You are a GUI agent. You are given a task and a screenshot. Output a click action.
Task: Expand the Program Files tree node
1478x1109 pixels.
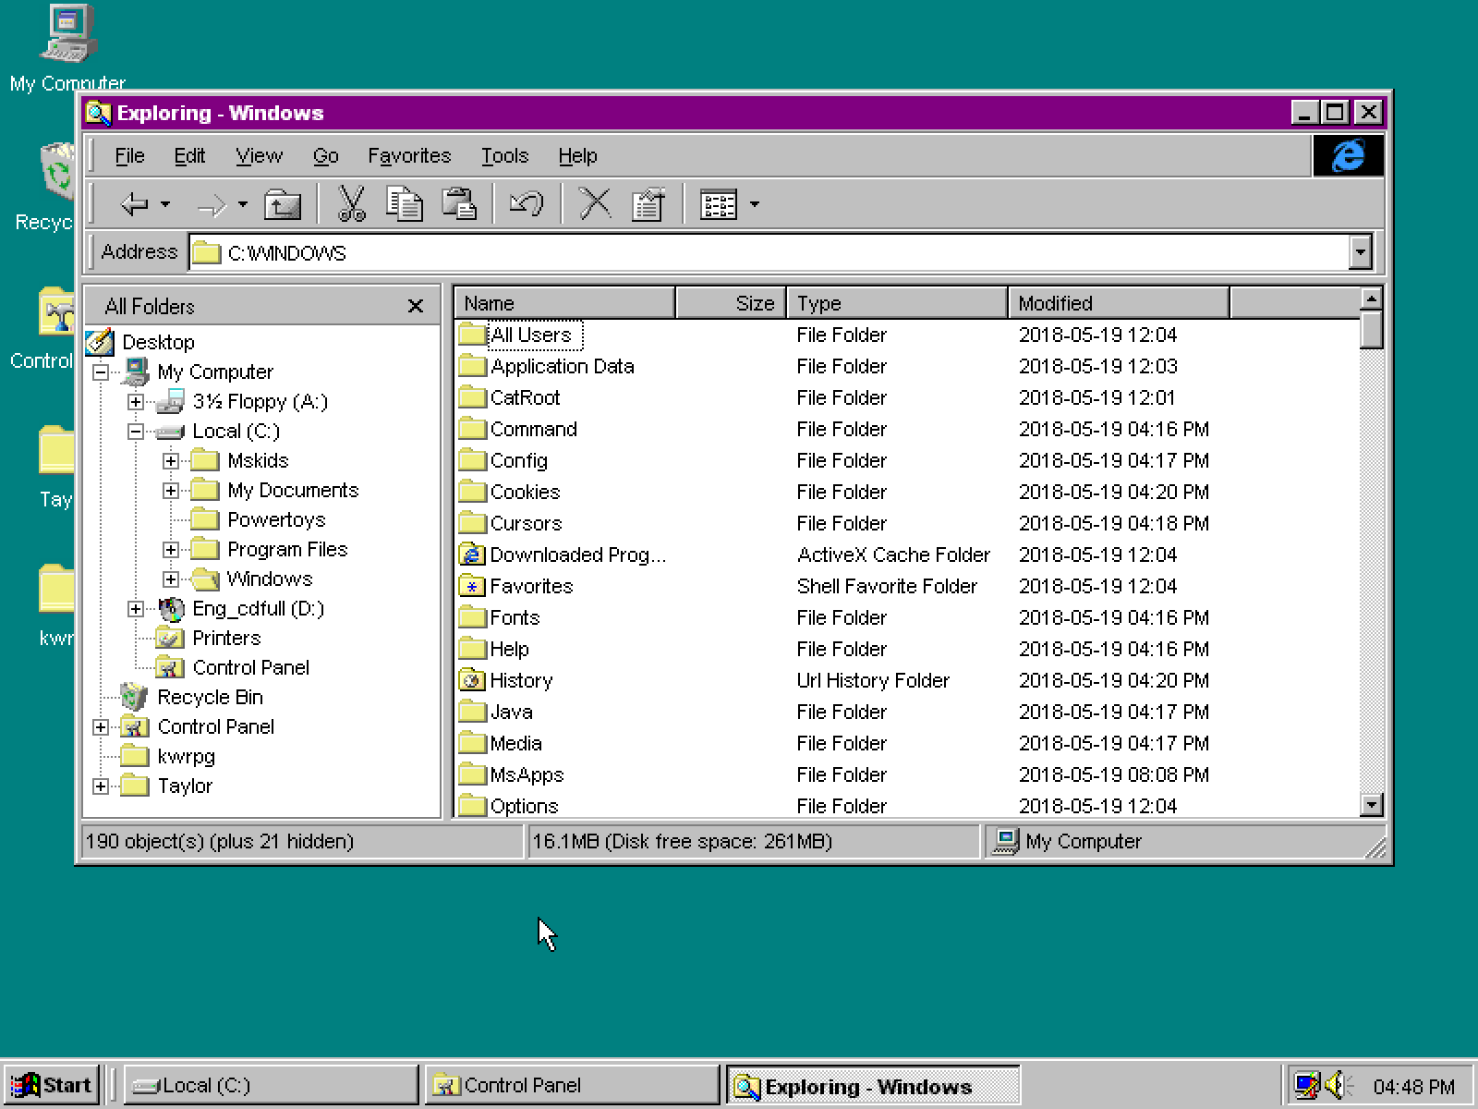(171, 550)
